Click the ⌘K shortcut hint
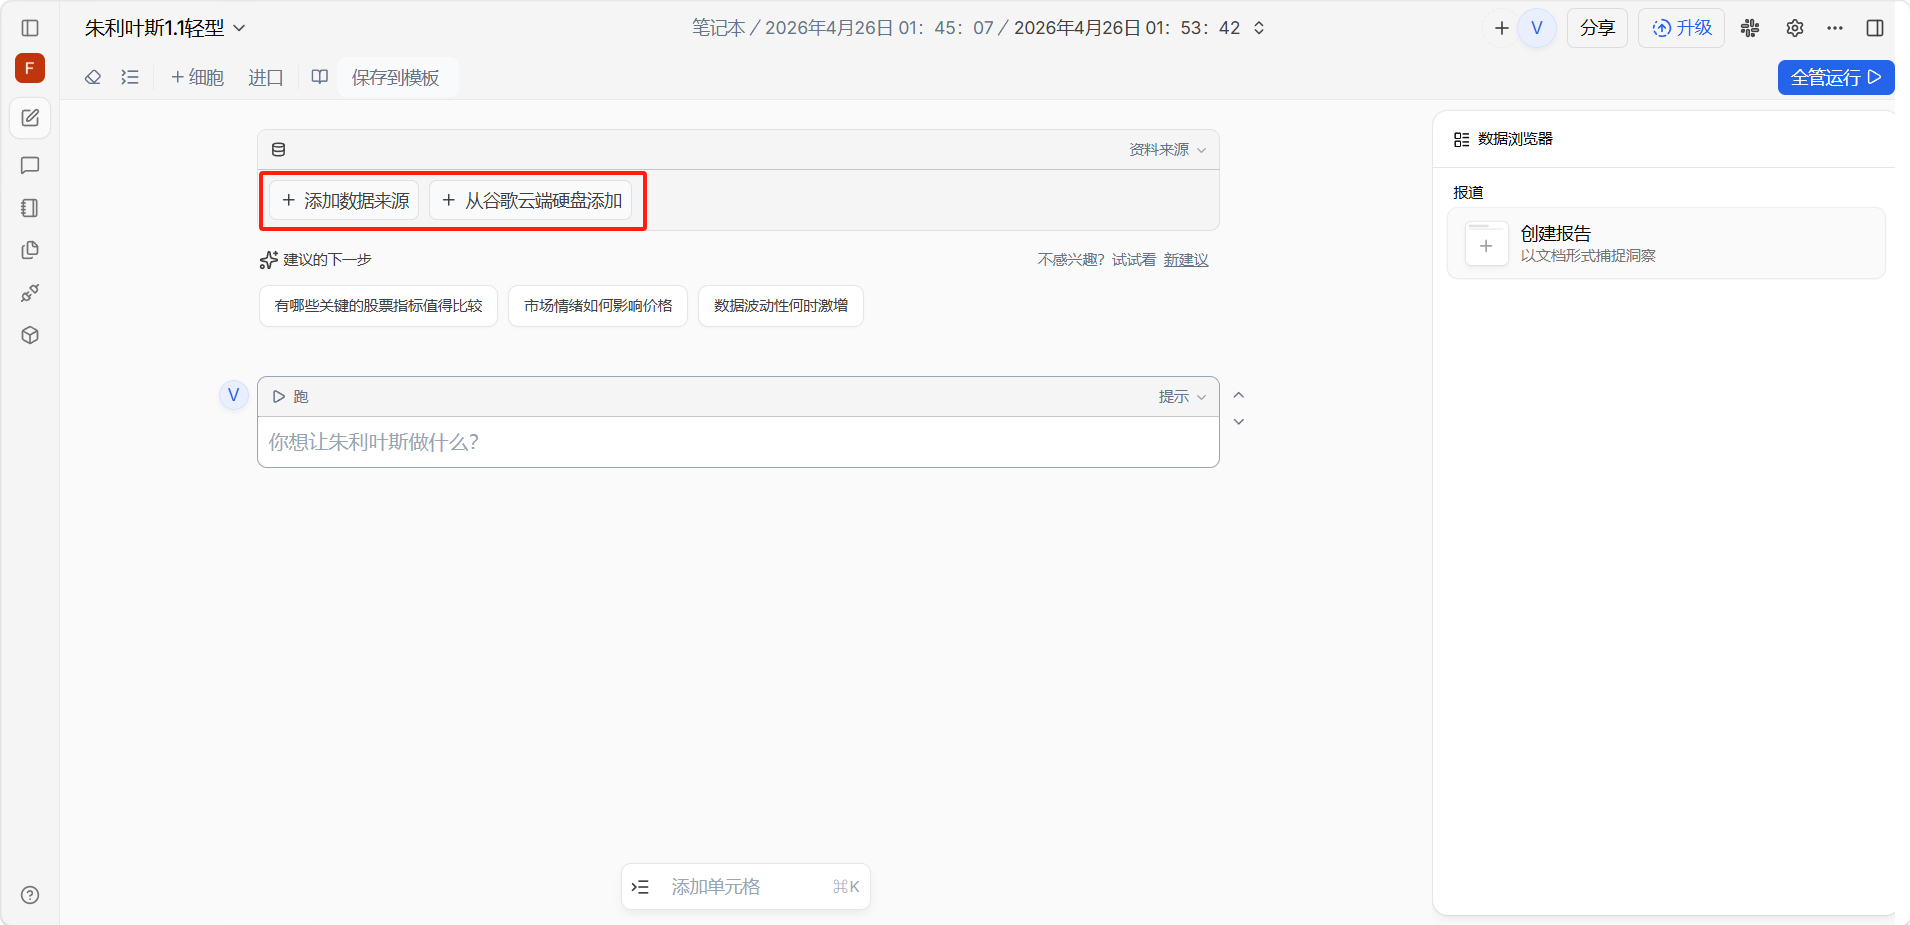Viewport: 1910px width, 925px height. point(846,887)
